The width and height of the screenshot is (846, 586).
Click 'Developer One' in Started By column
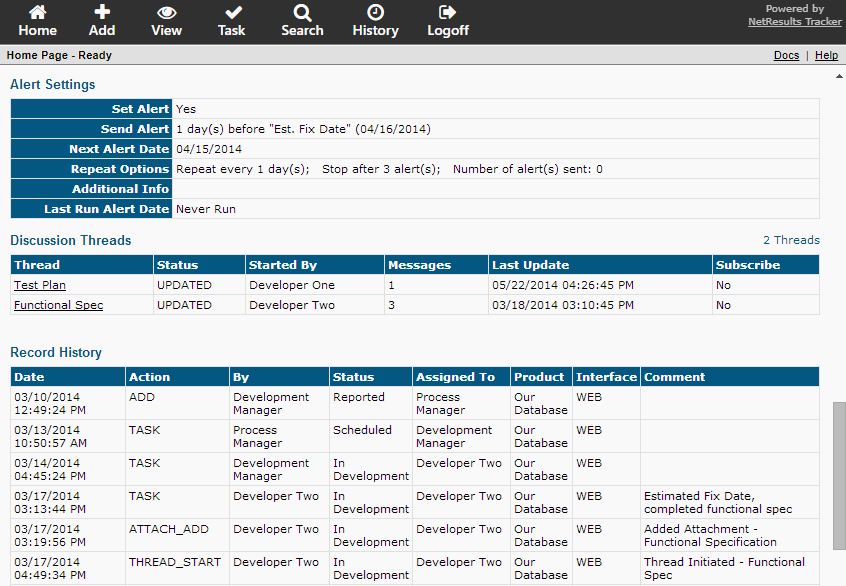click(x=292, y=285)
